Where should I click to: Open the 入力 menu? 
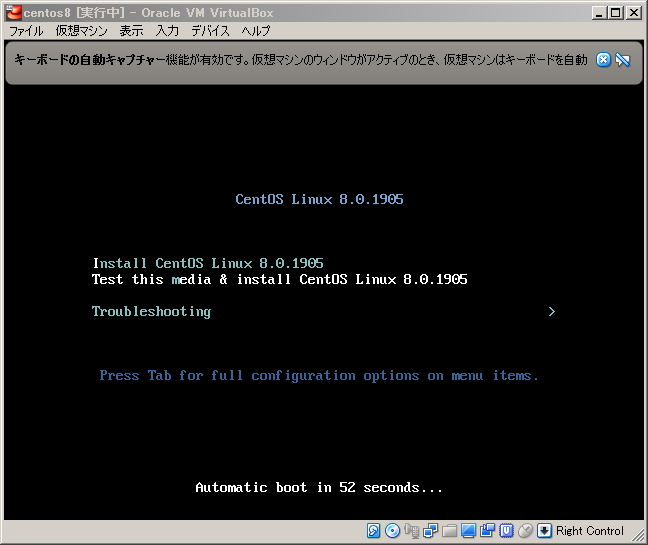pos(167,31)
